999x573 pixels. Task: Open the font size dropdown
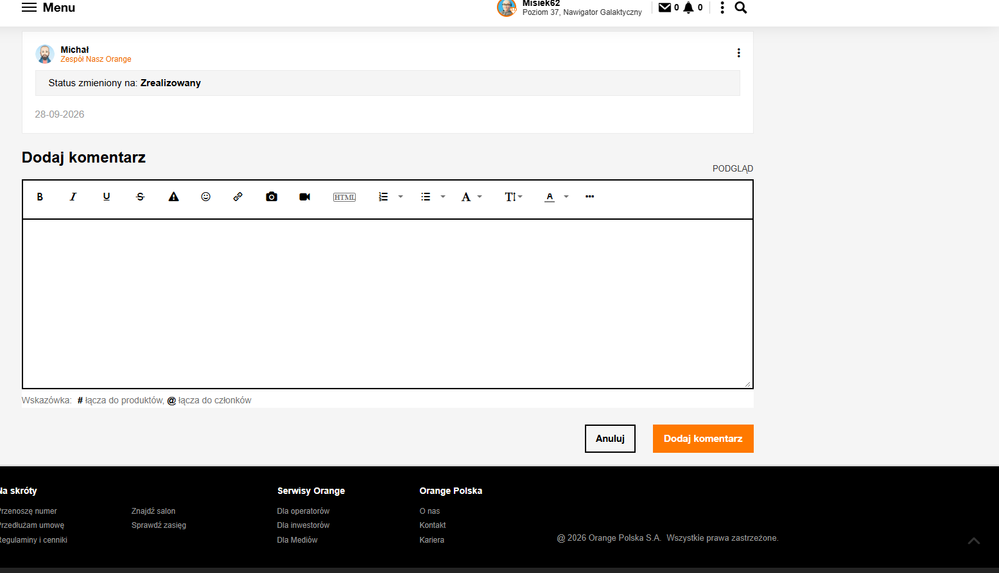(514, 197)
